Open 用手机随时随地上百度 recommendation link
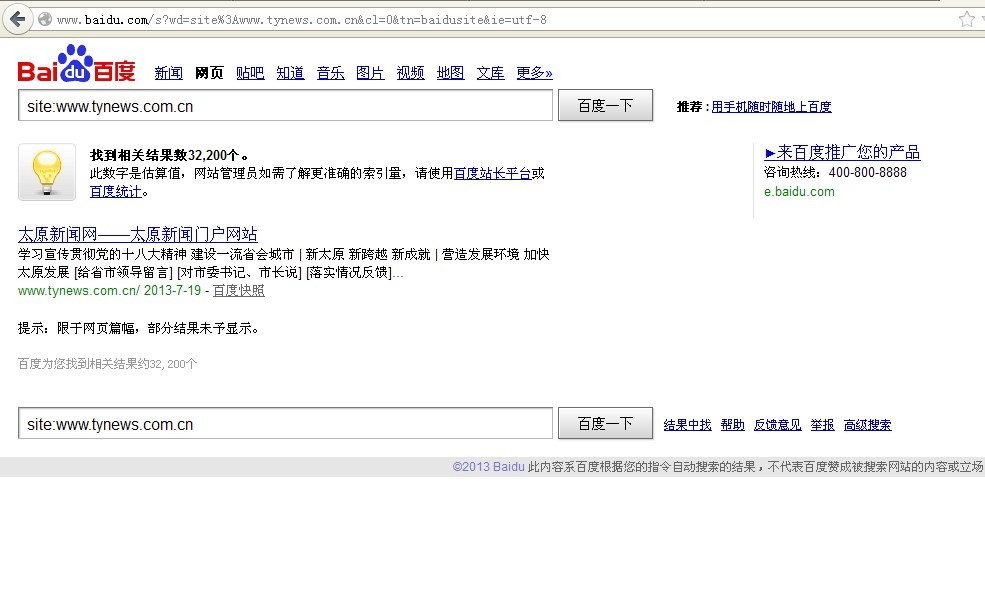 [x=771, y=107]
